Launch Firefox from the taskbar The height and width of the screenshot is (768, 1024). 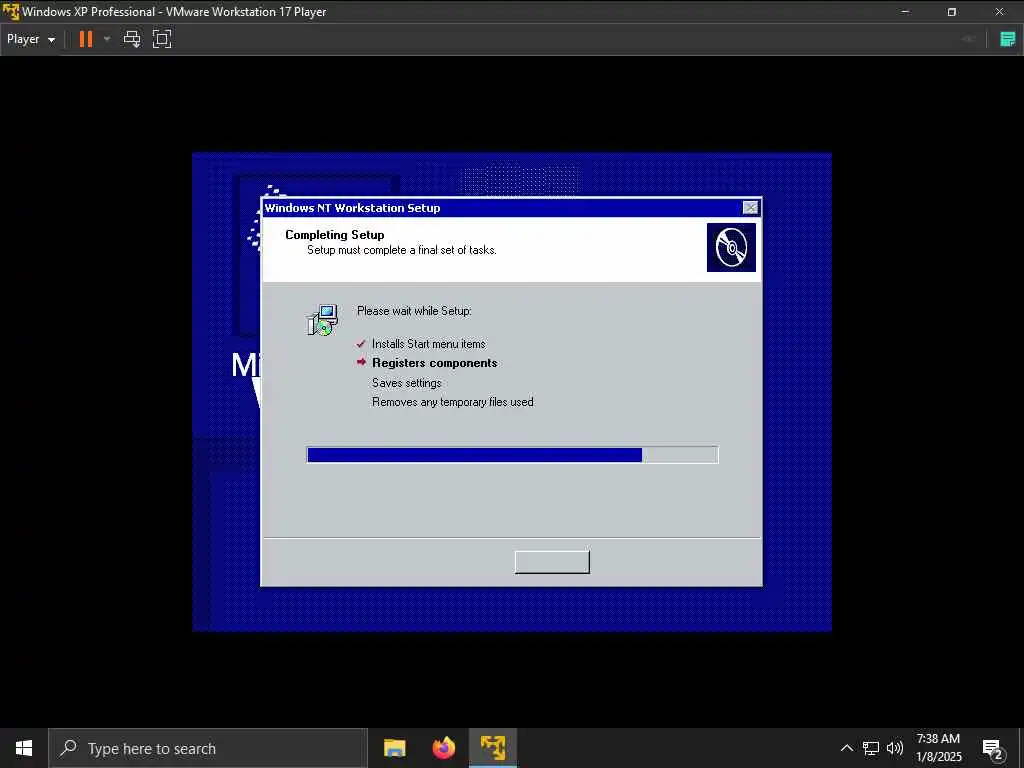(444, 748)
